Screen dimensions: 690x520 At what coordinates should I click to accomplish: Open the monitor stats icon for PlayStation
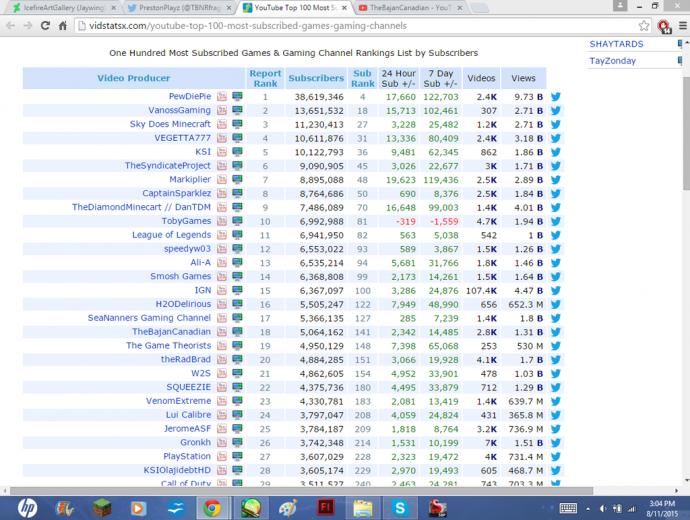tap(237, 457)
